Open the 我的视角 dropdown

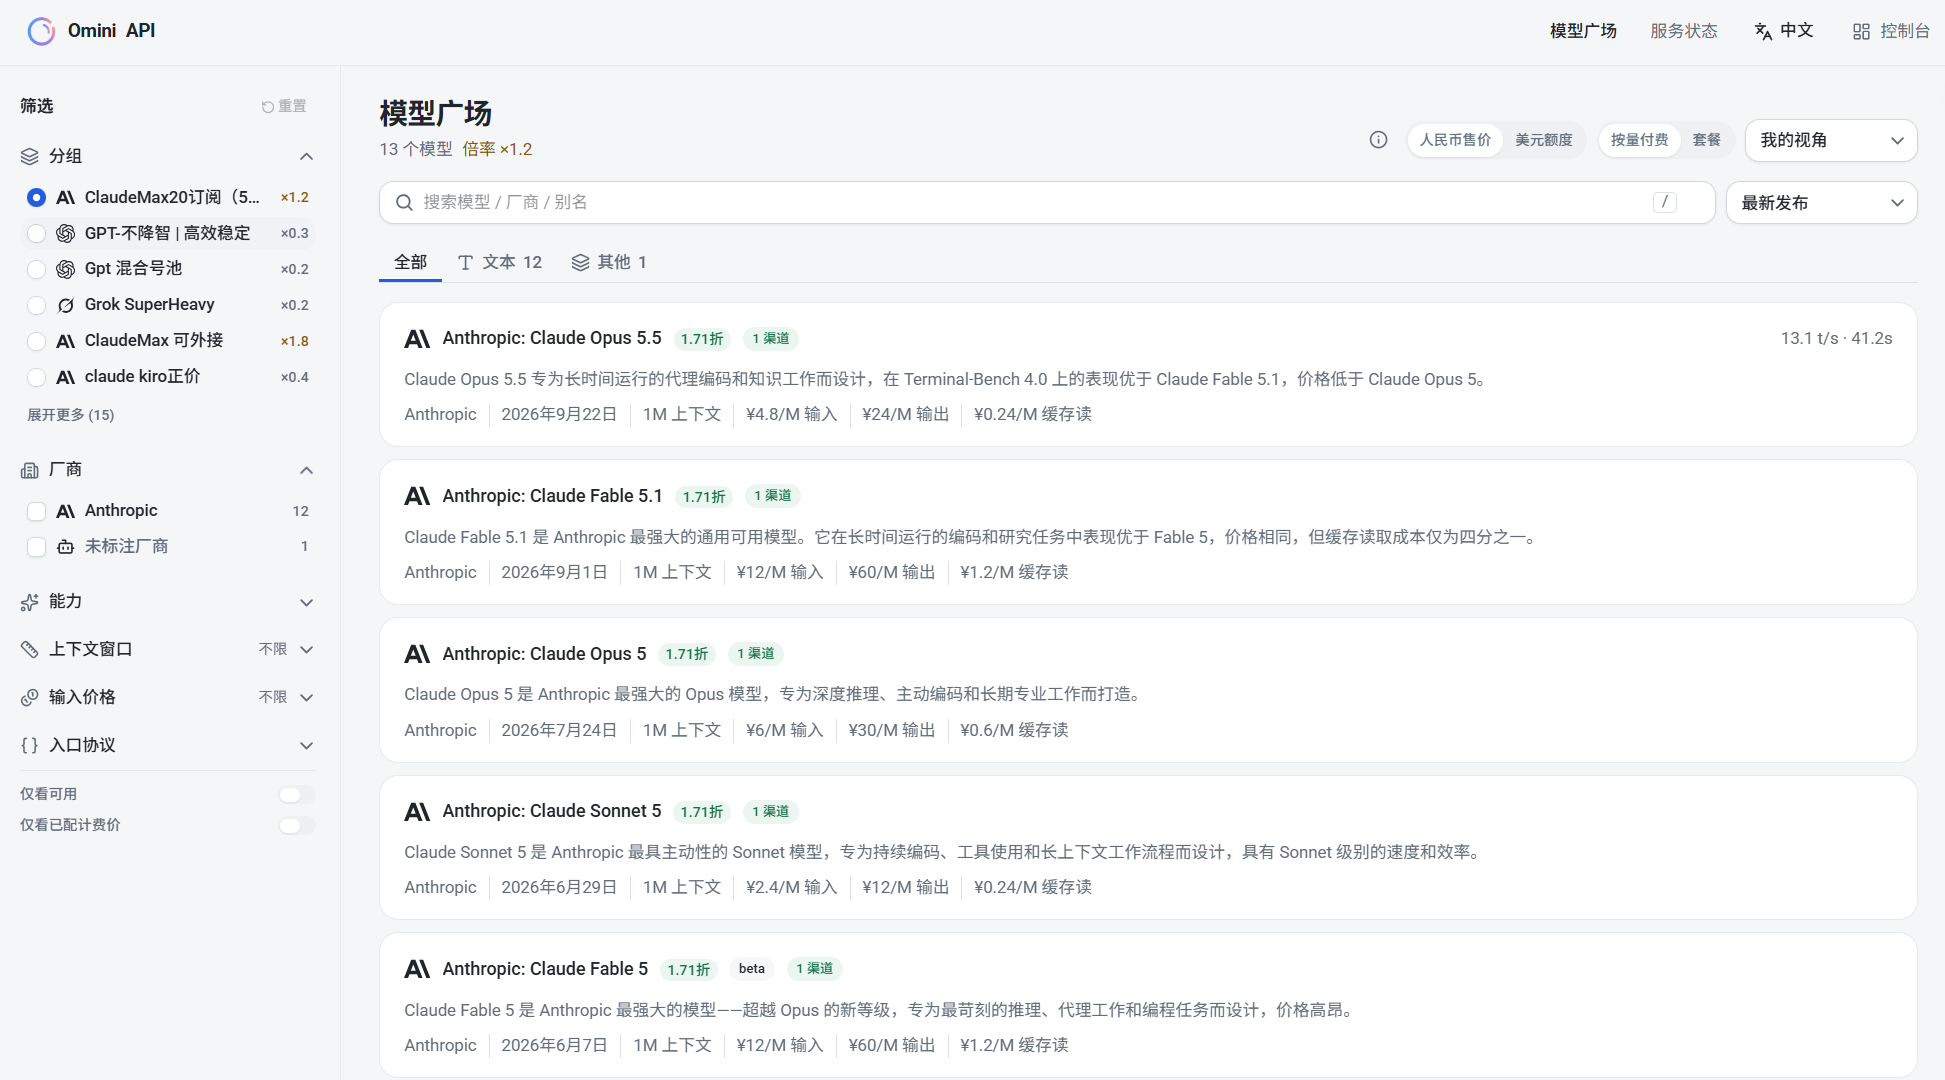(1831, 141)
